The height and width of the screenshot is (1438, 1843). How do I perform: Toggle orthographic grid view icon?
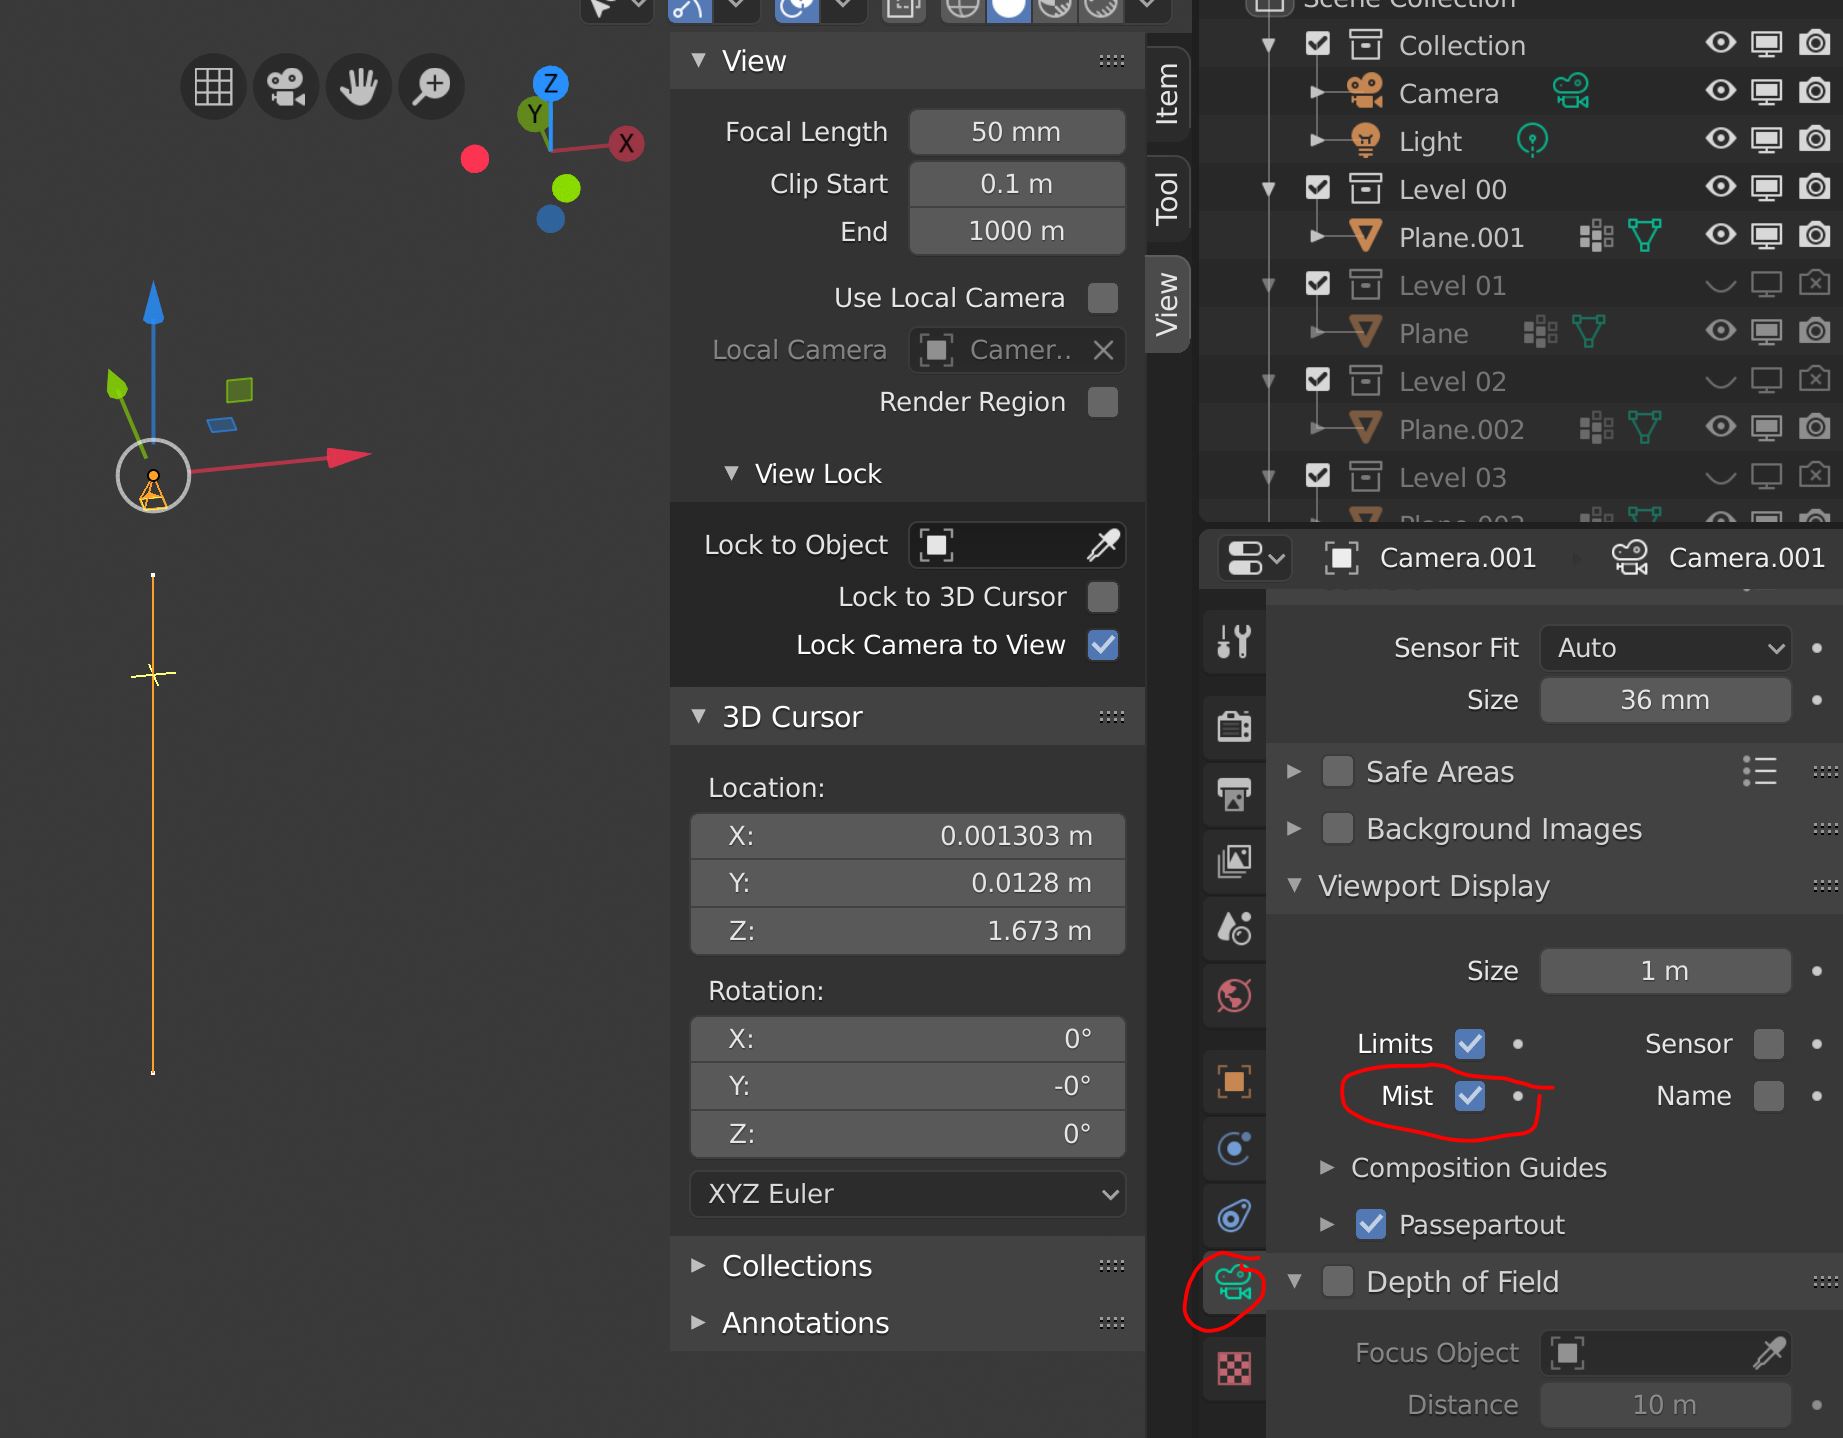[x=213, y=87]
